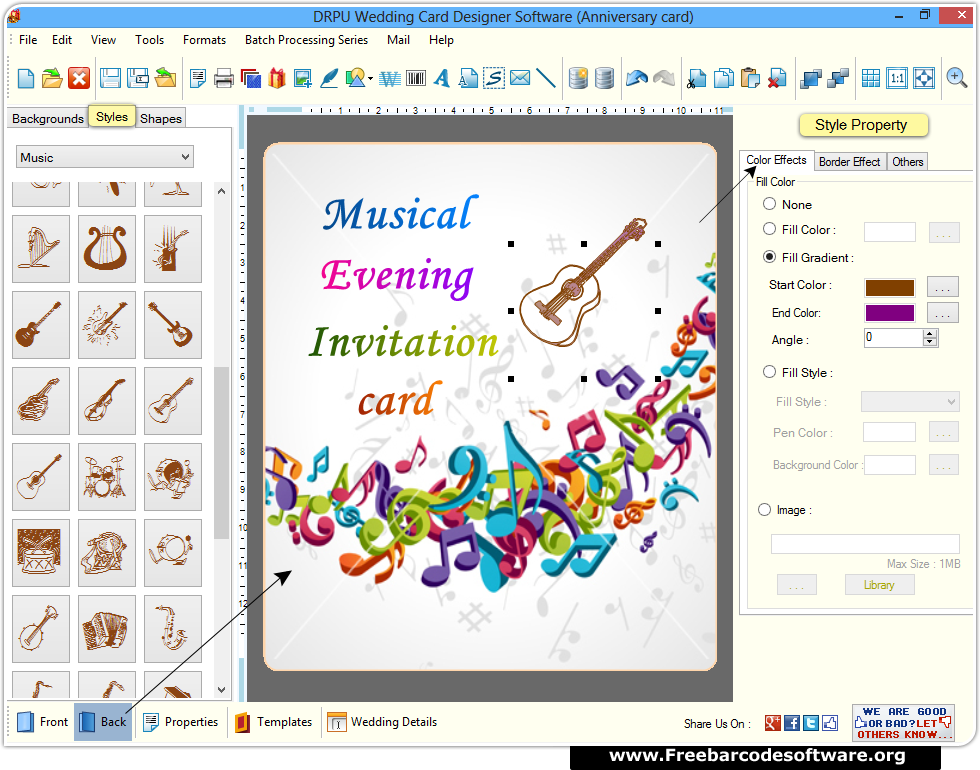Share on Facebook icon

(x=792, y=723)
